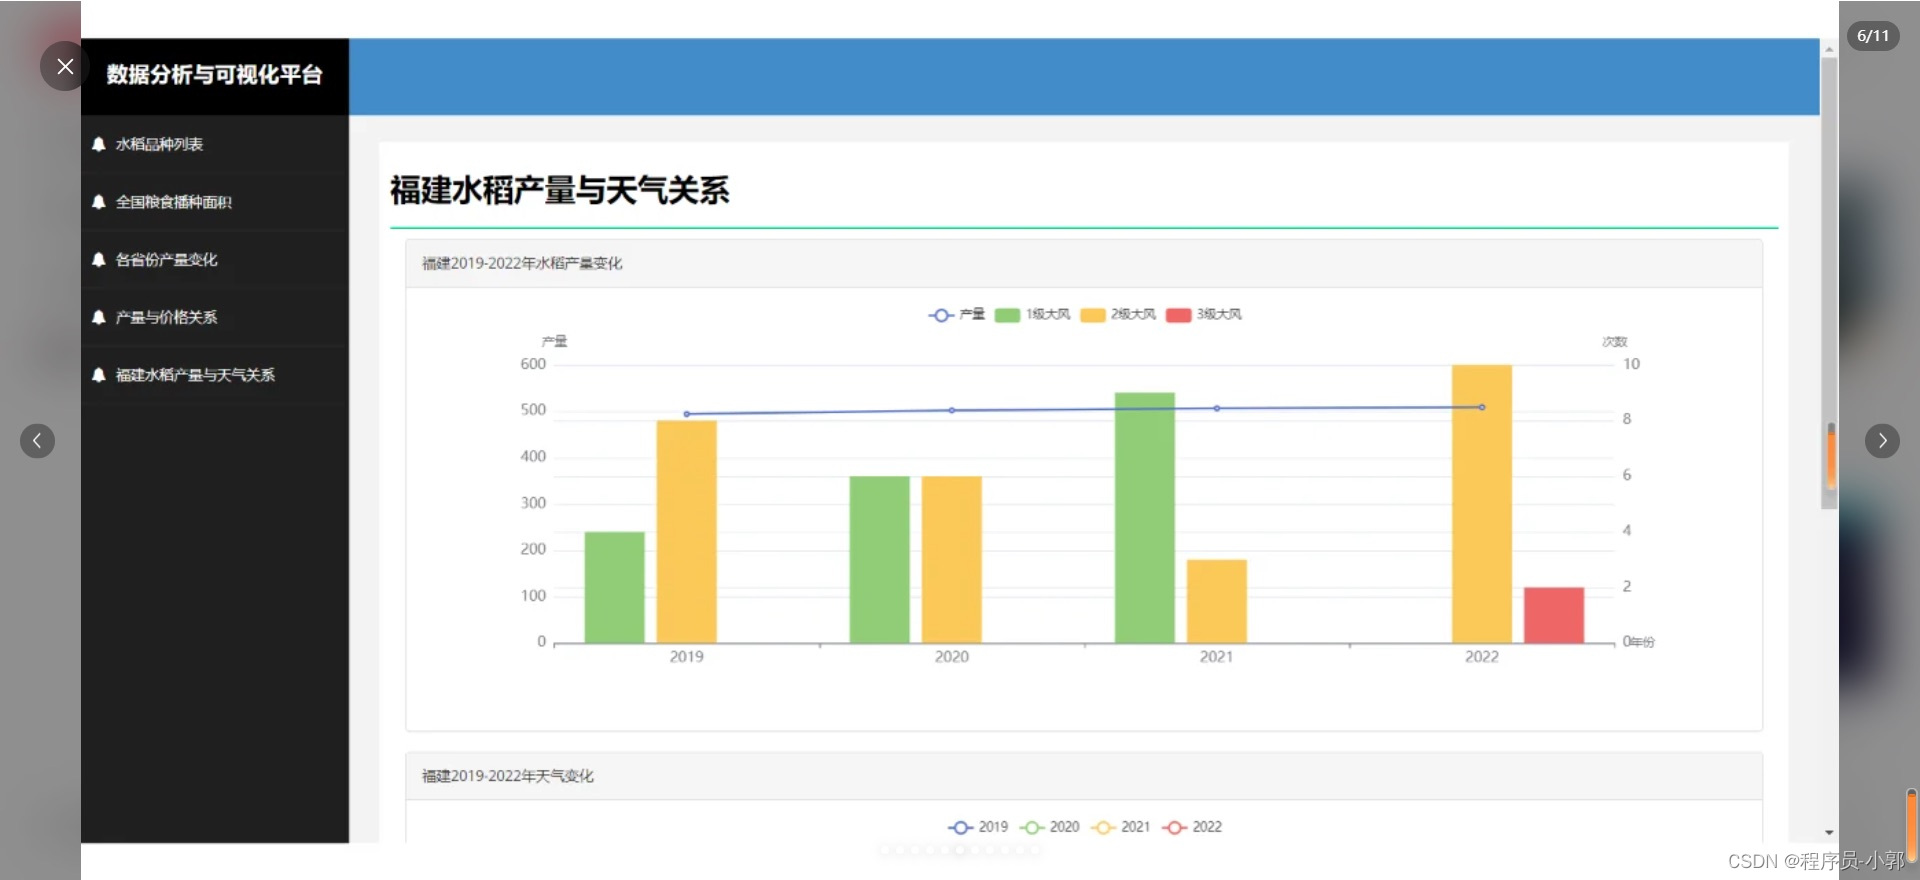
Task: Click the 2020 point on 产量 line
Action: coord(952,410)
